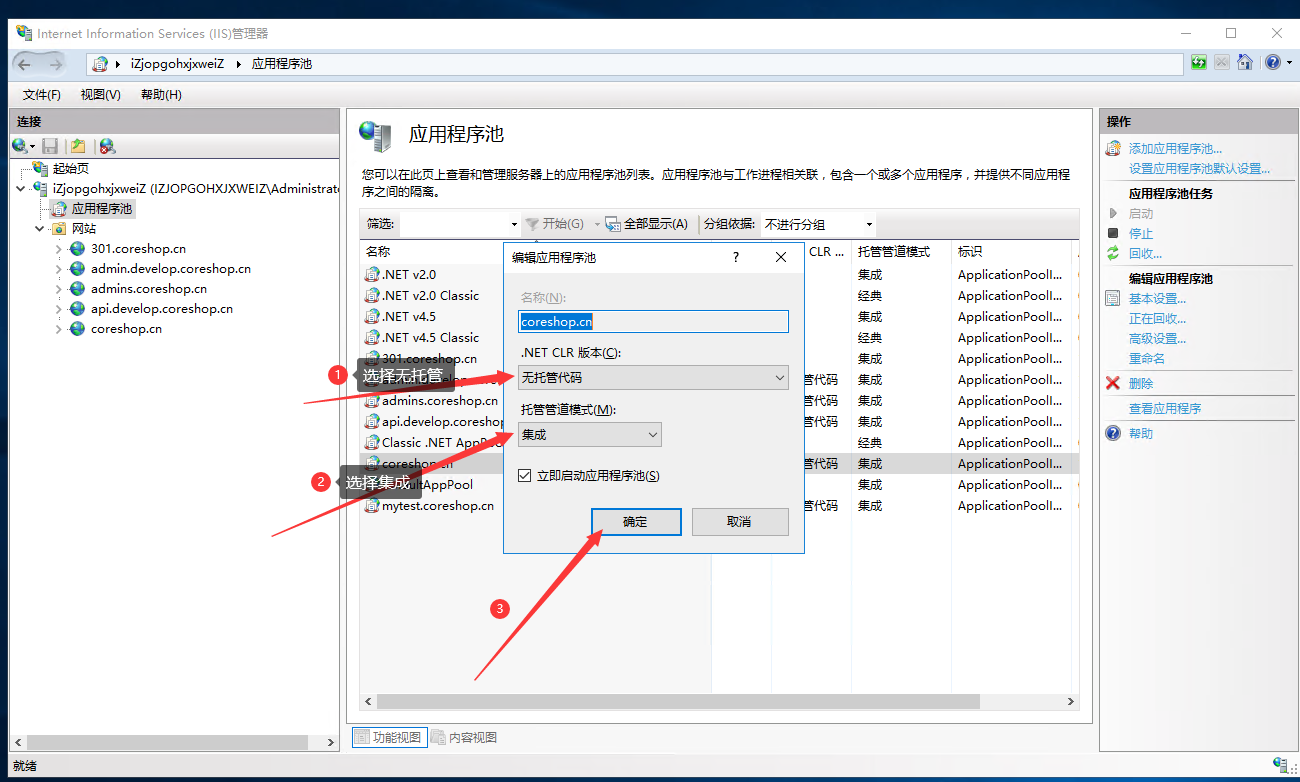
Task: Click the red X delete icon in Actions
Action: [1112, 383]
